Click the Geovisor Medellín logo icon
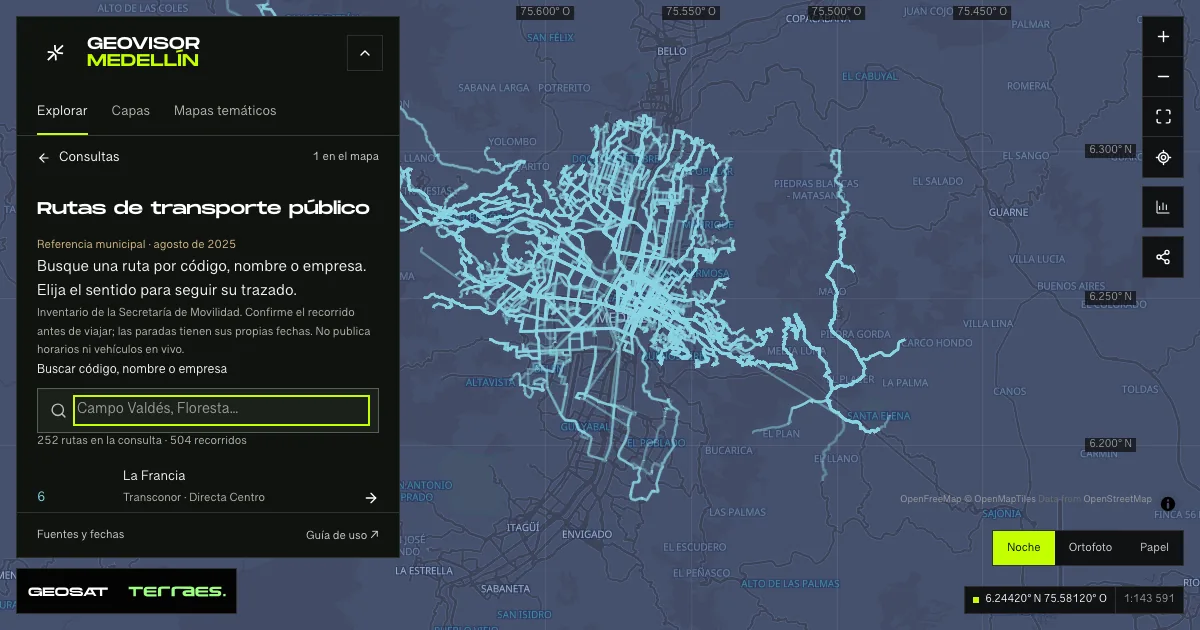This screenshot has height=630, width=1200. pyautogui.click(x=56, y=52)
